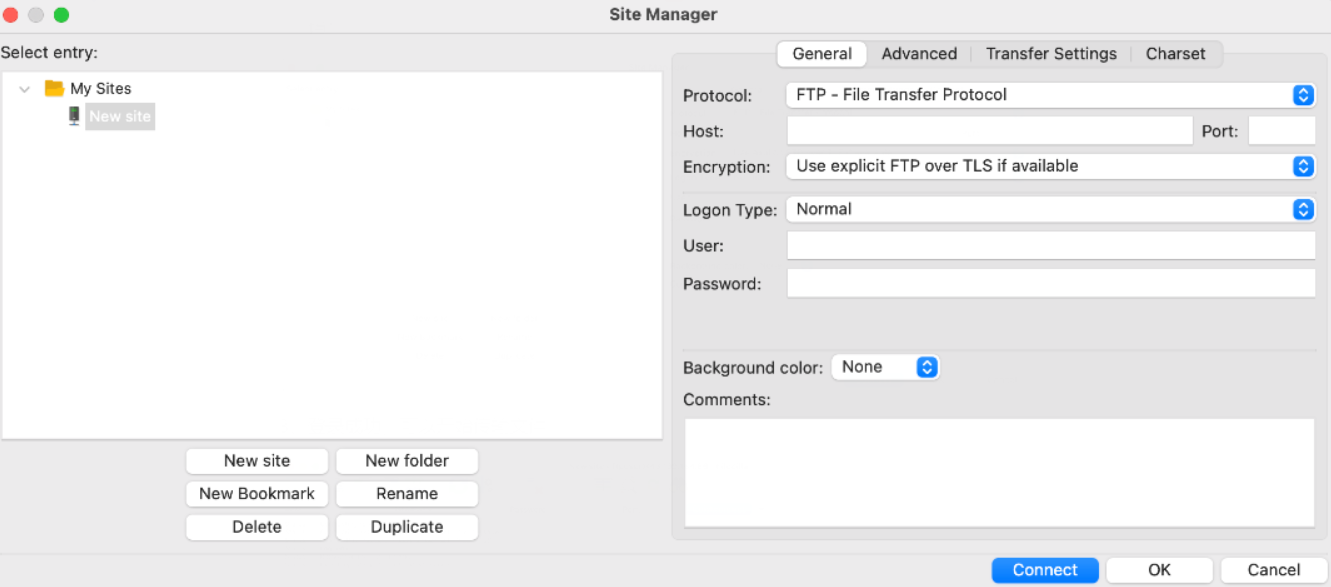Click the Duplicate button
The width and height of the screenshot is (1331, 587).
coord(407,527)
